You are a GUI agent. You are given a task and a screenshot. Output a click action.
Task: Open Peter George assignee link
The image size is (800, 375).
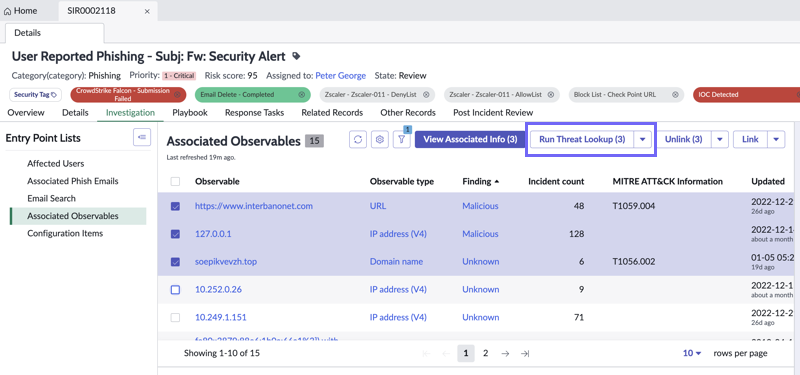pyautogui.click(x=340, y=76)
